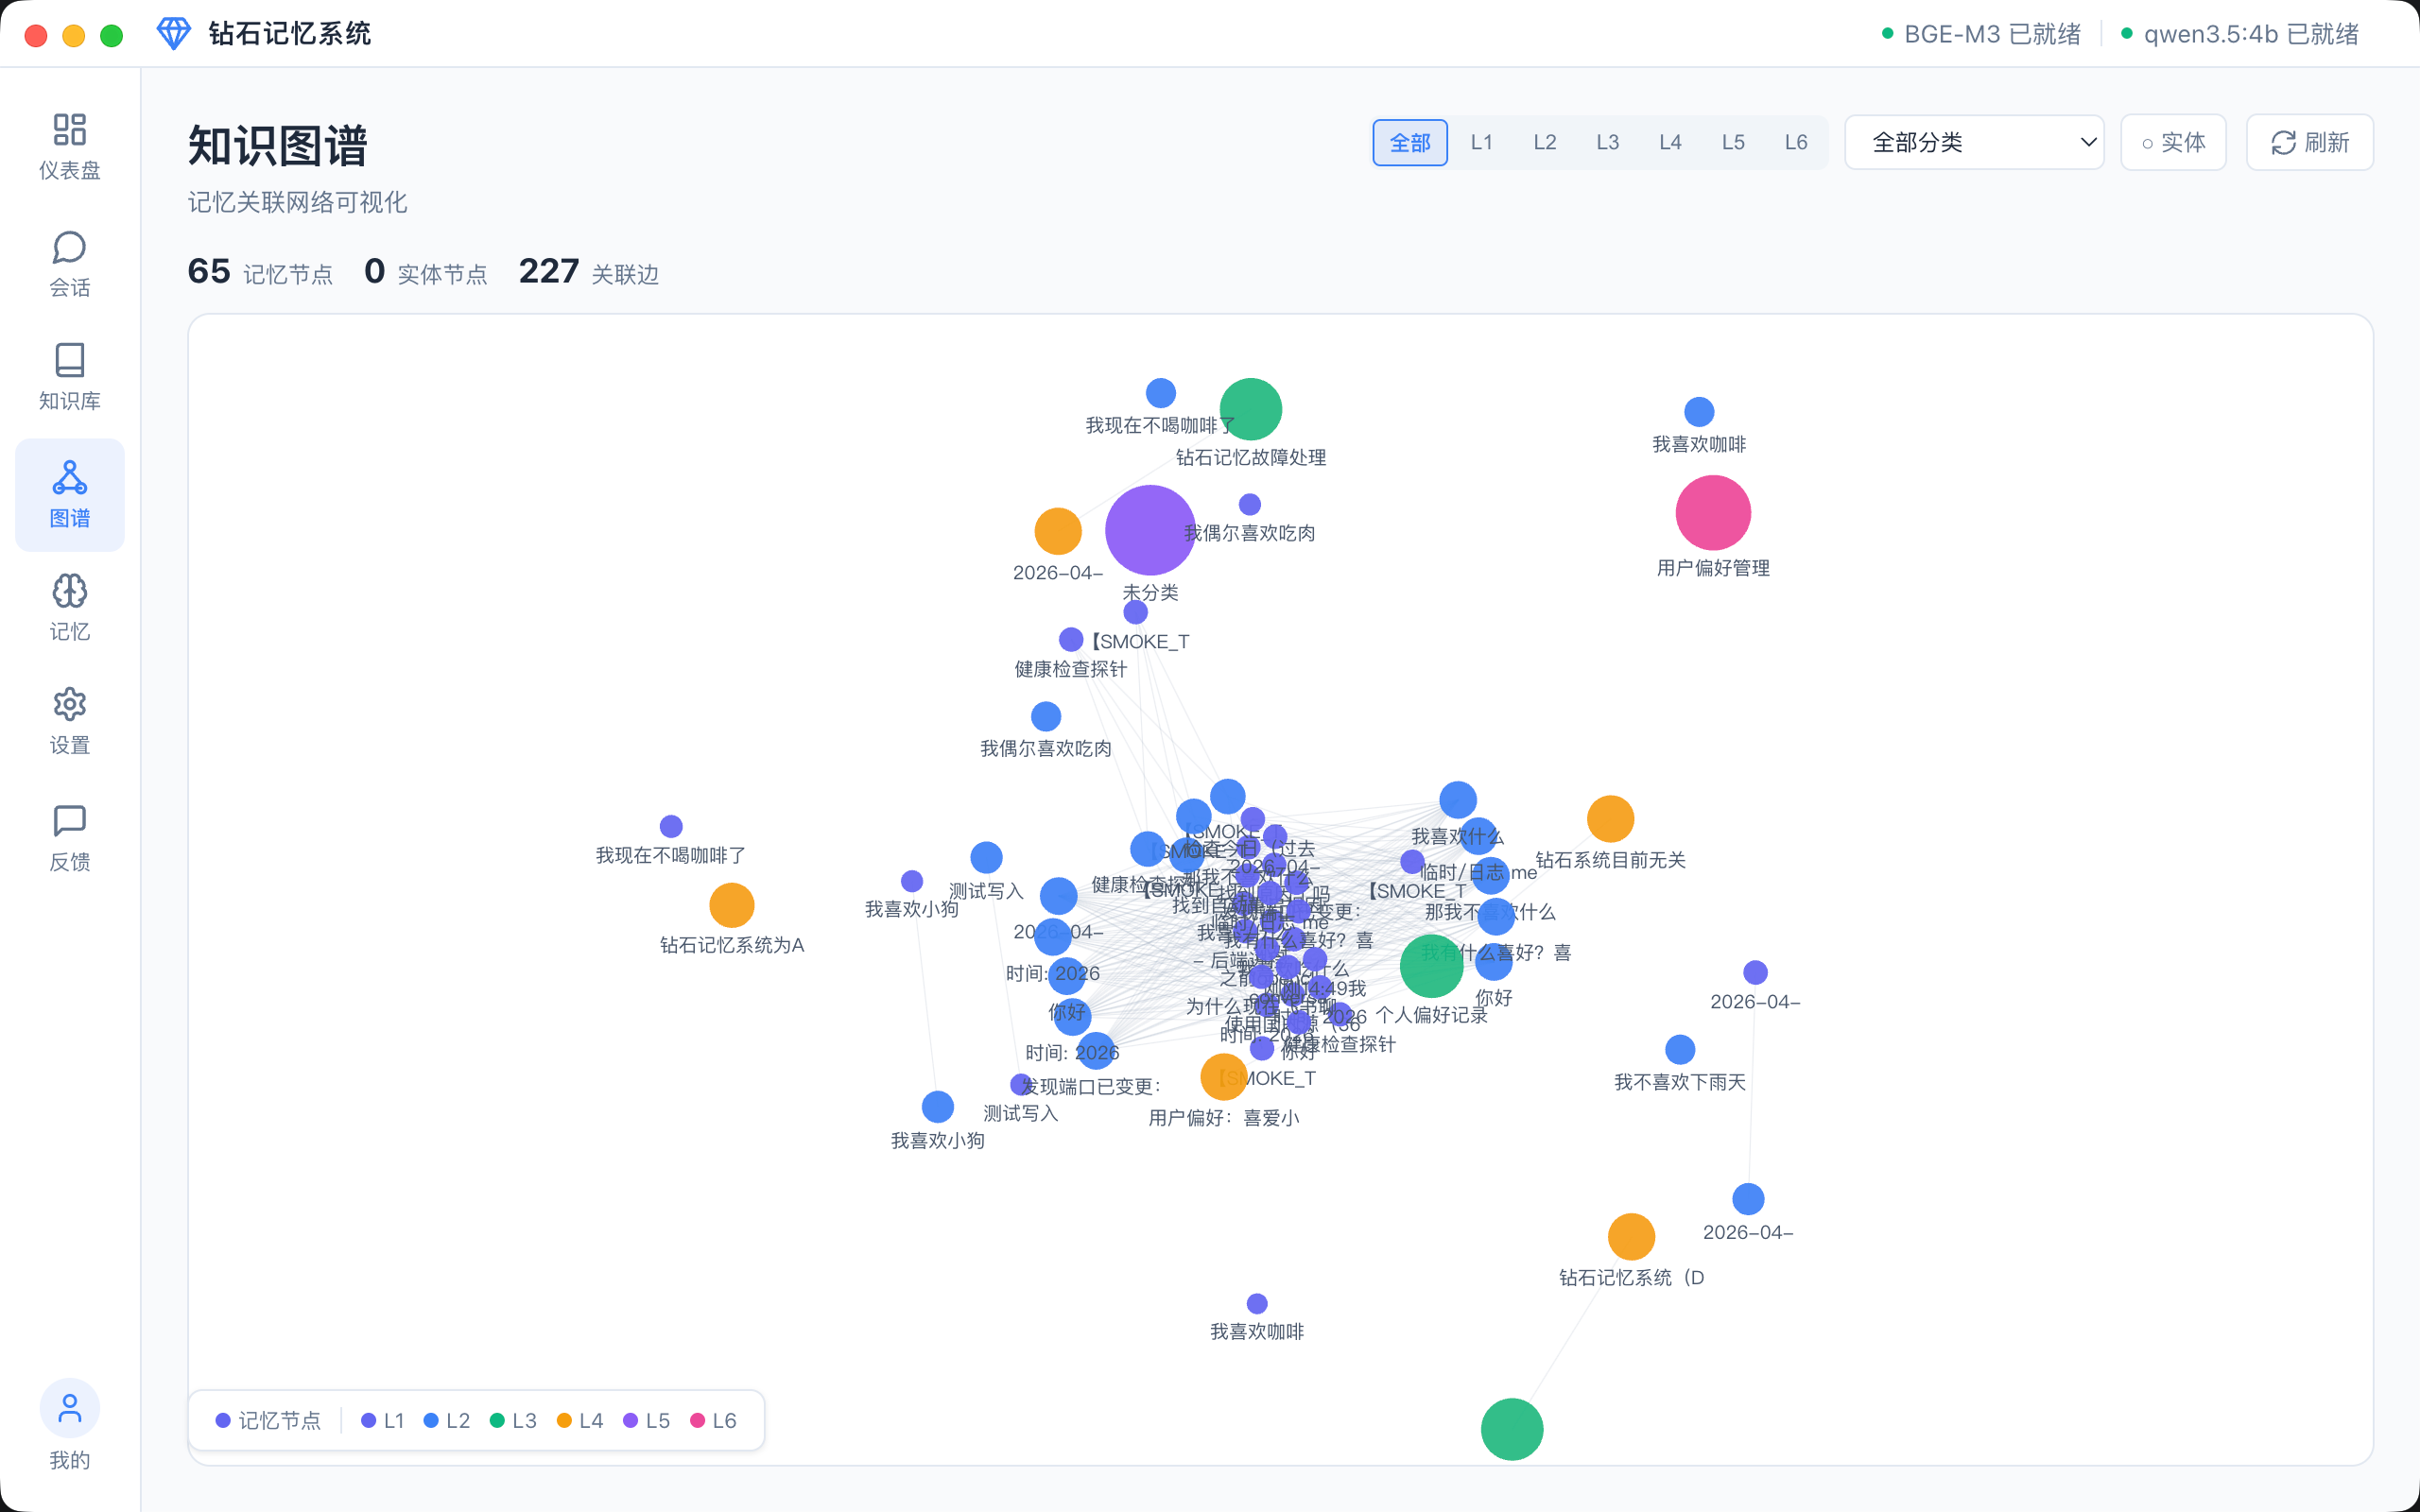Switch level filter to L1
Screen dimensions: 2420x1512
click(1481, 142)
